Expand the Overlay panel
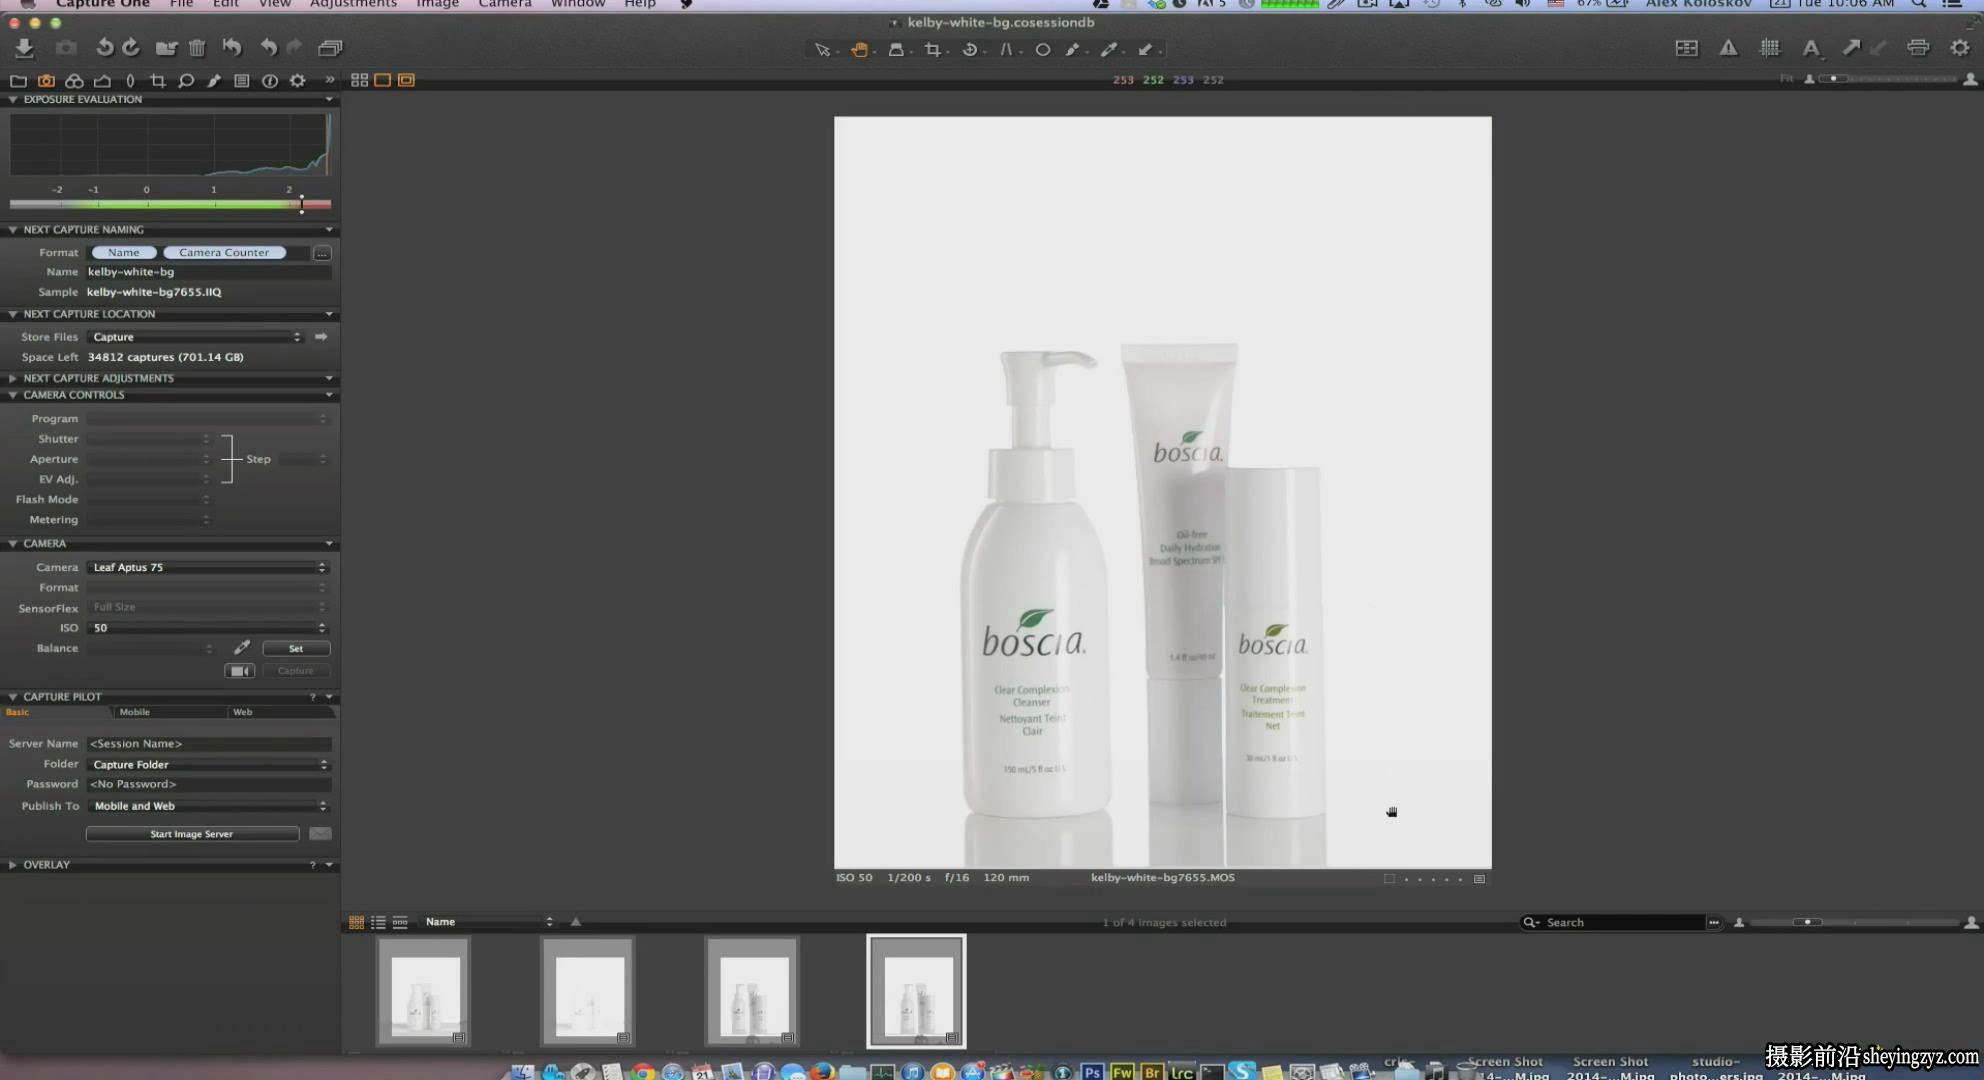 pos(13,865)
